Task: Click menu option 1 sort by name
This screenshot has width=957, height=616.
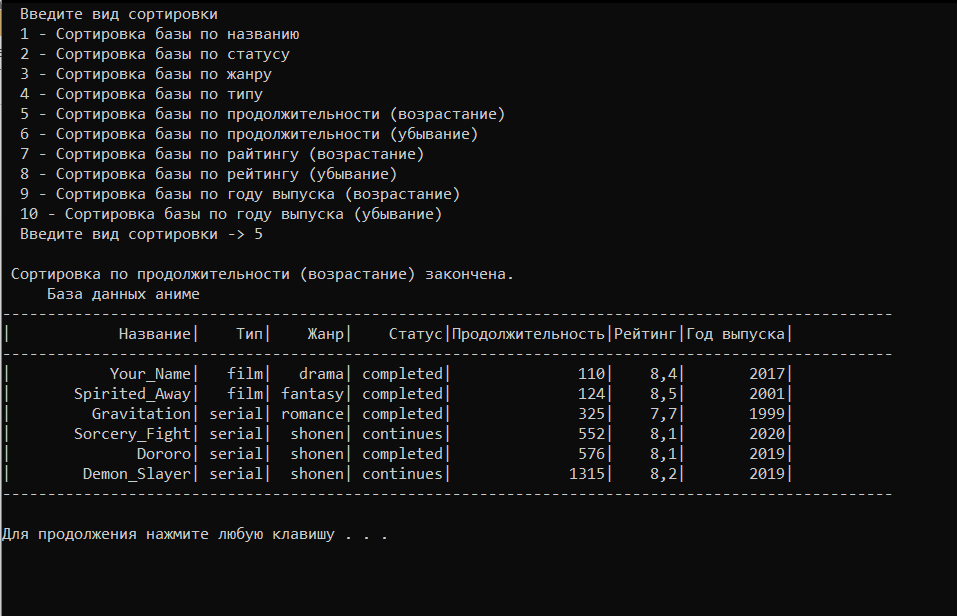Action: [x=160, y=34]
